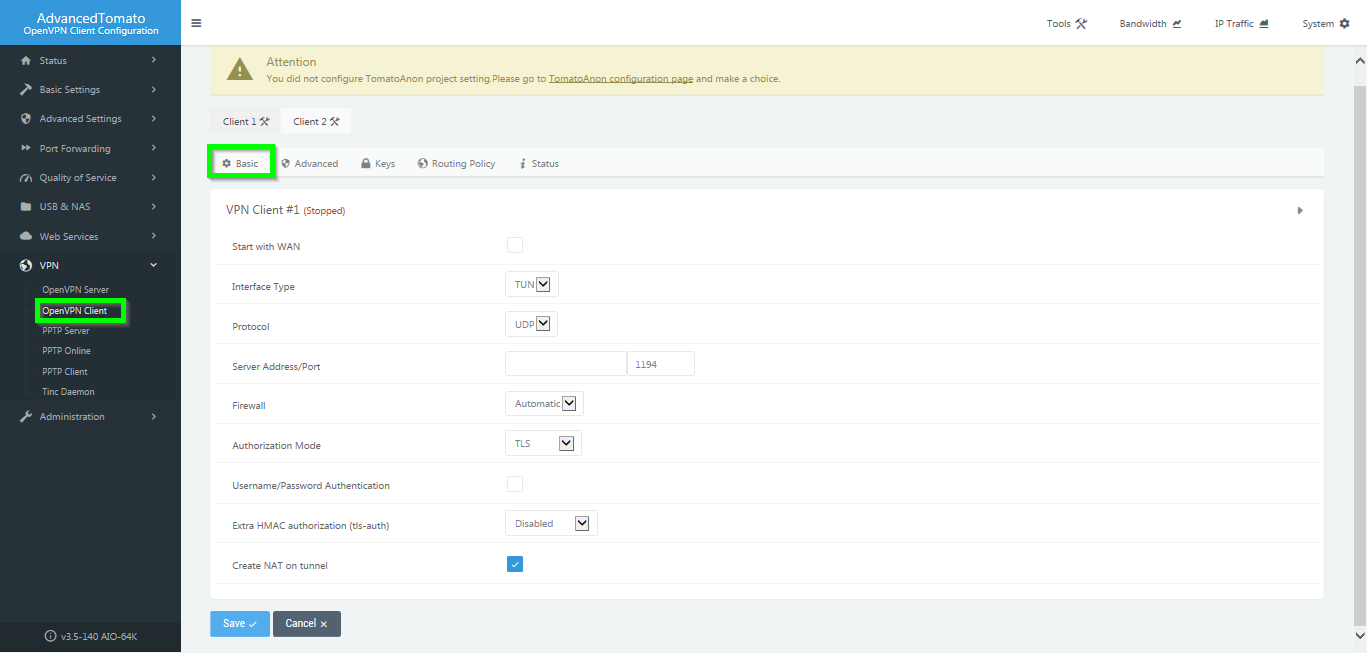
Task: Click the USB & NAS folder icon
Action: [x=26, y=207]
